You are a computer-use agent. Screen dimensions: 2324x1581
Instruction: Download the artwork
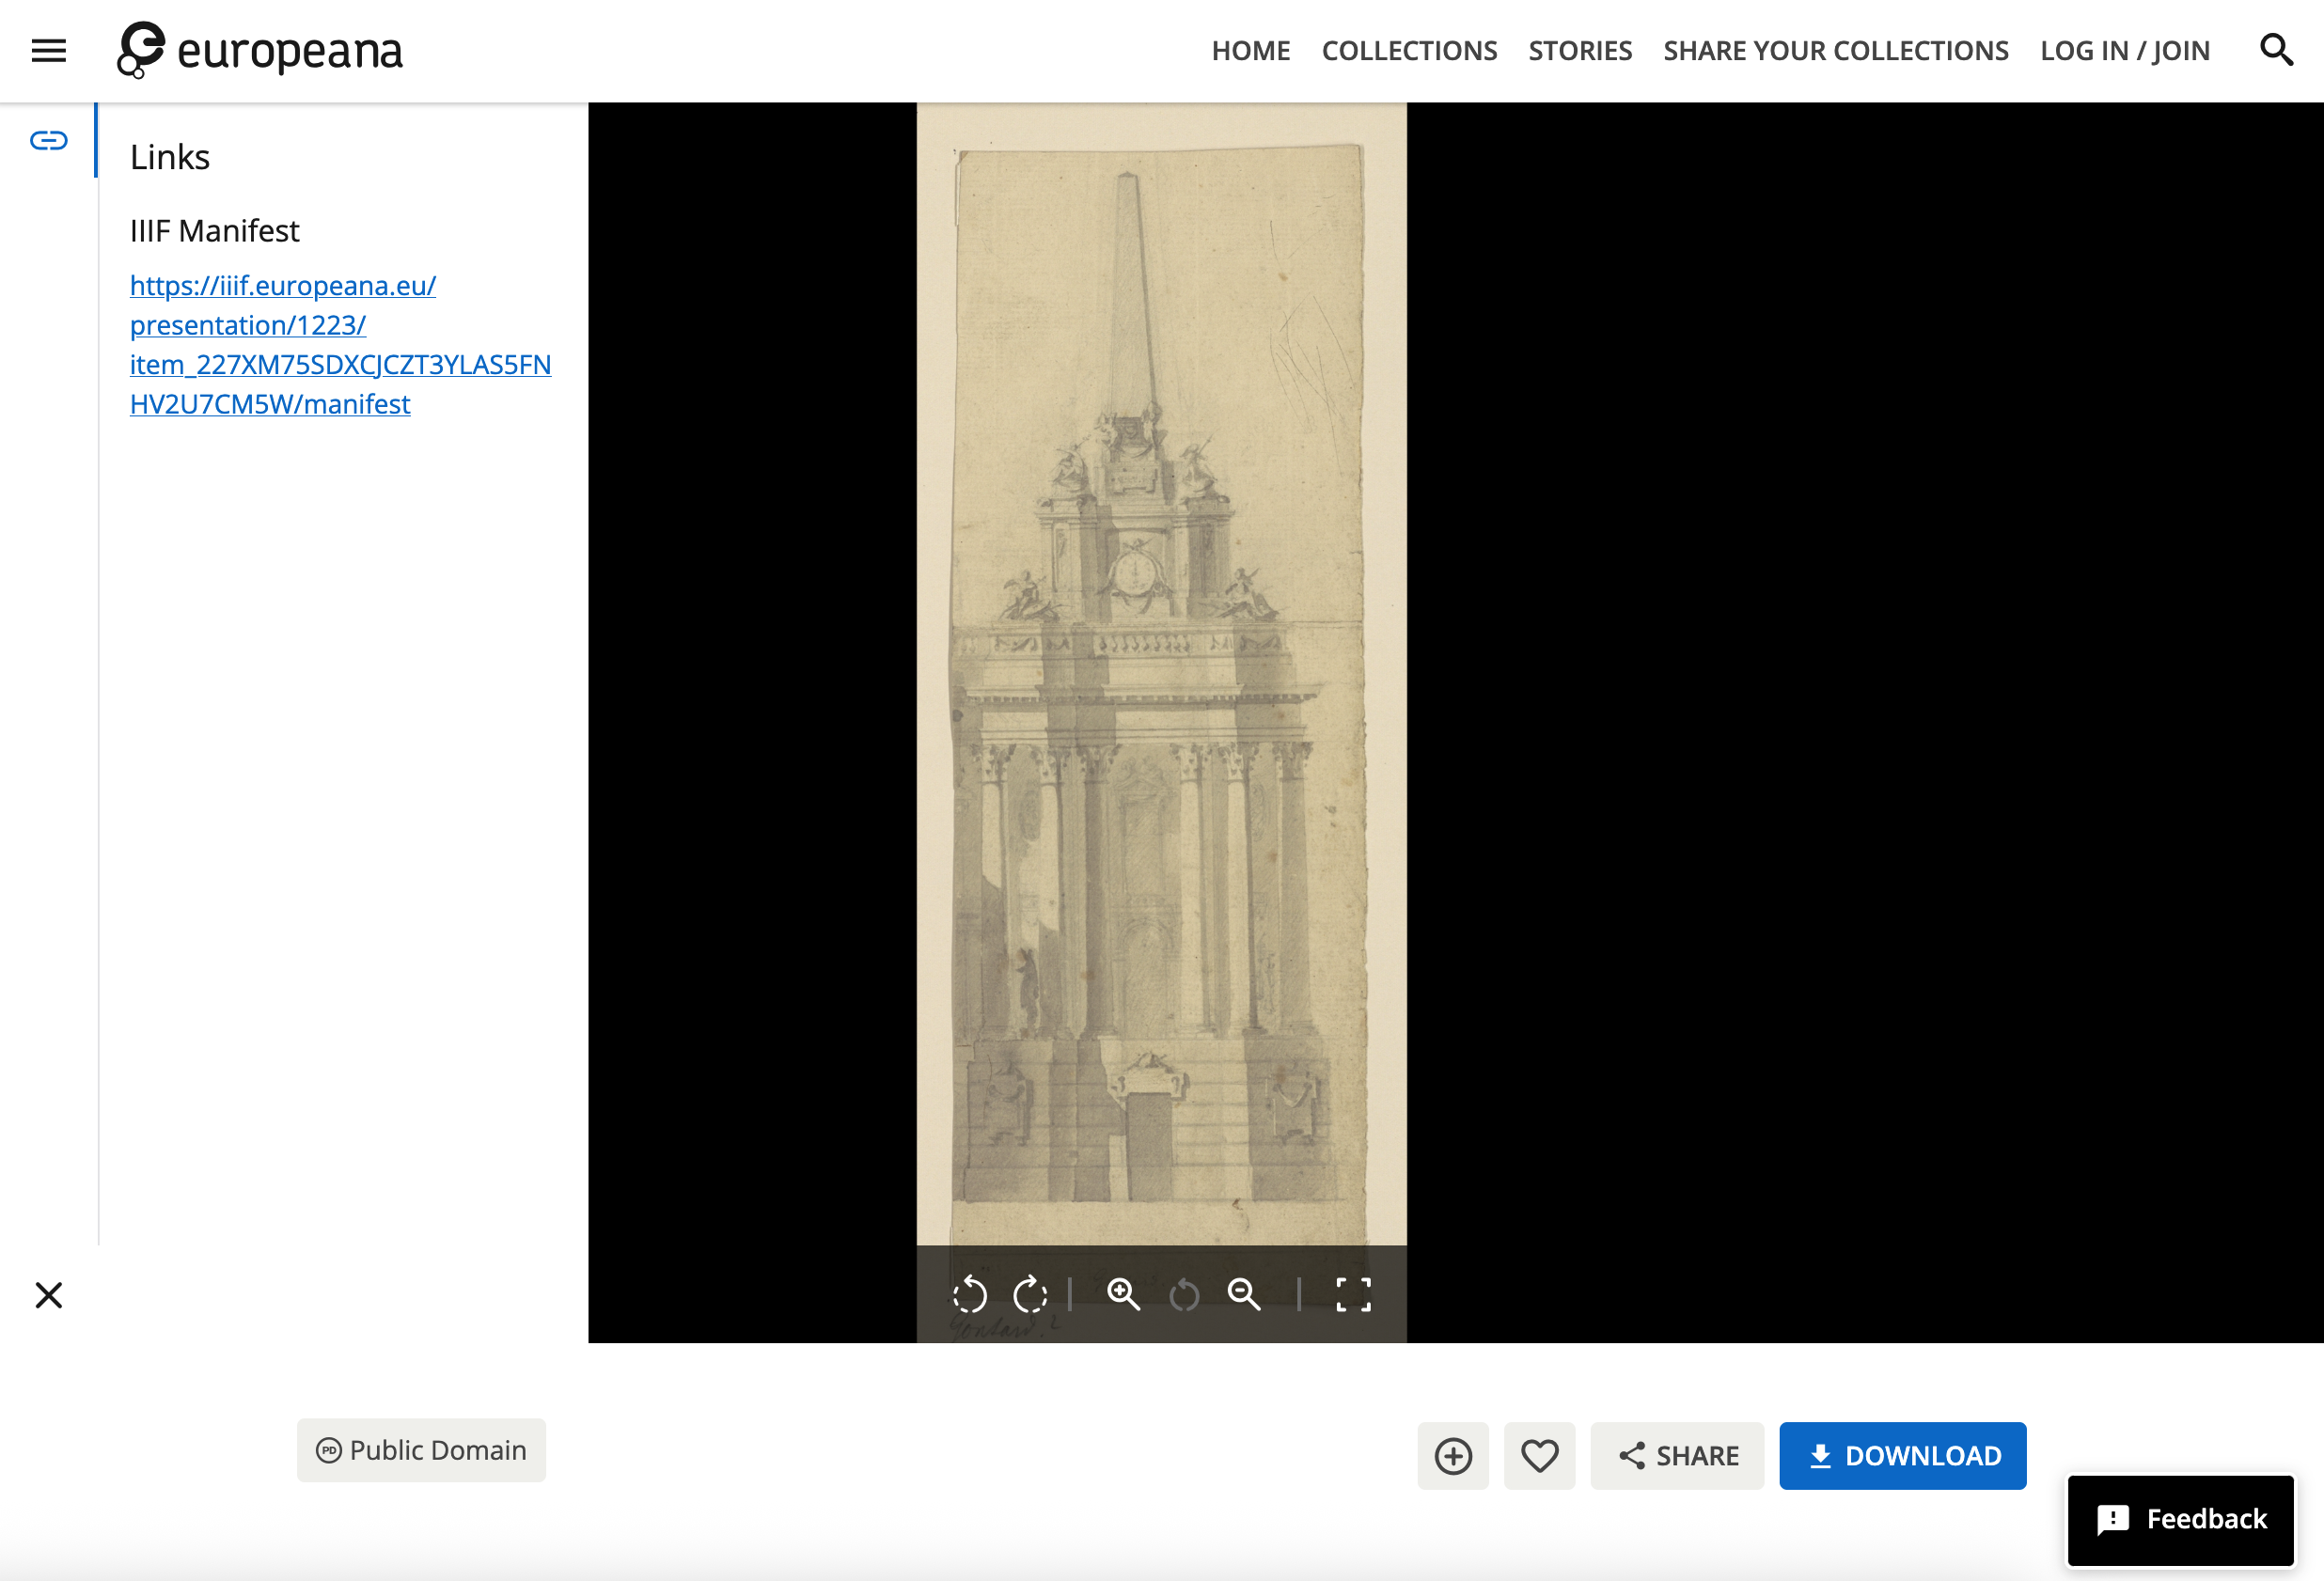[x=1902, y=1456]
